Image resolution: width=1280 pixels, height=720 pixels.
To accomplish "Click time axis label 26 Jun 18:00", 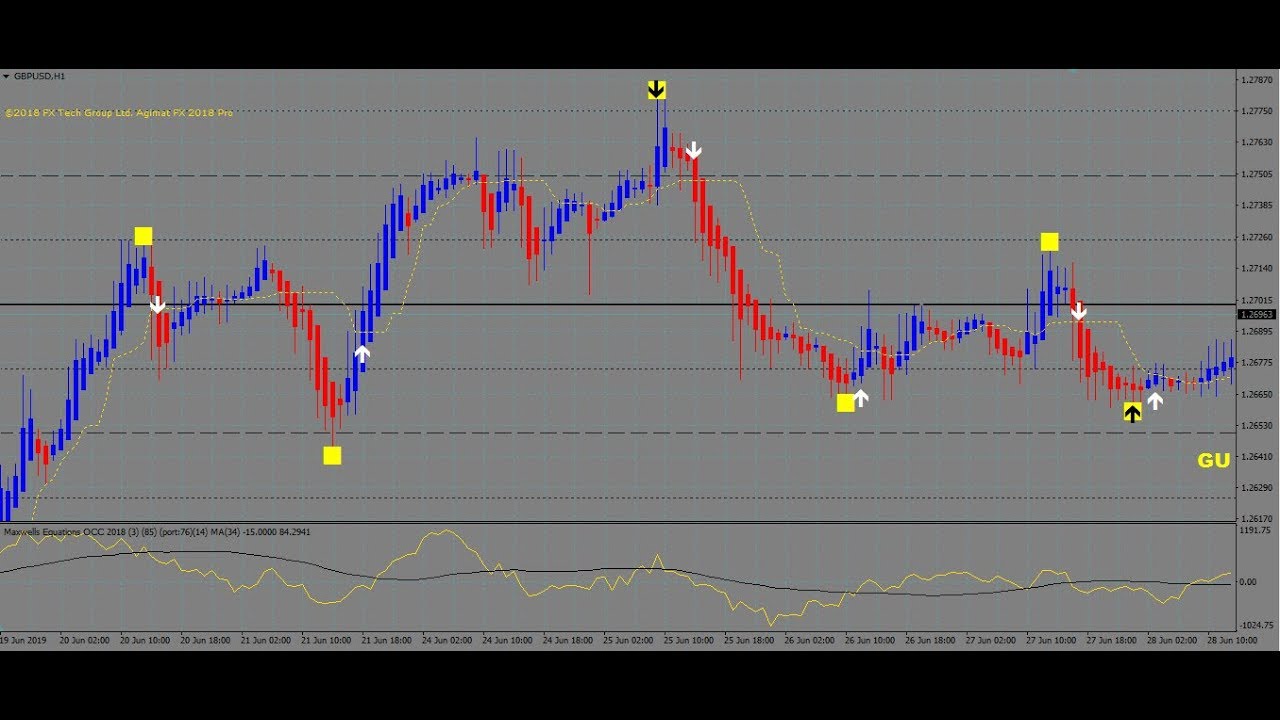I will [x=931, y=639].
